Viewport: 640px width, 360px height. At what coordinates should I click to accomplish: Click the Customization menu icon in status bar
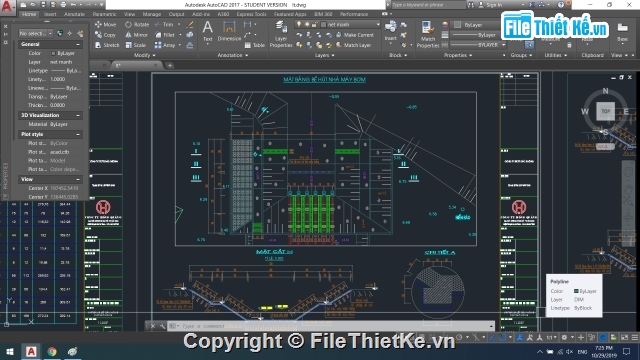tap(634, 338)
